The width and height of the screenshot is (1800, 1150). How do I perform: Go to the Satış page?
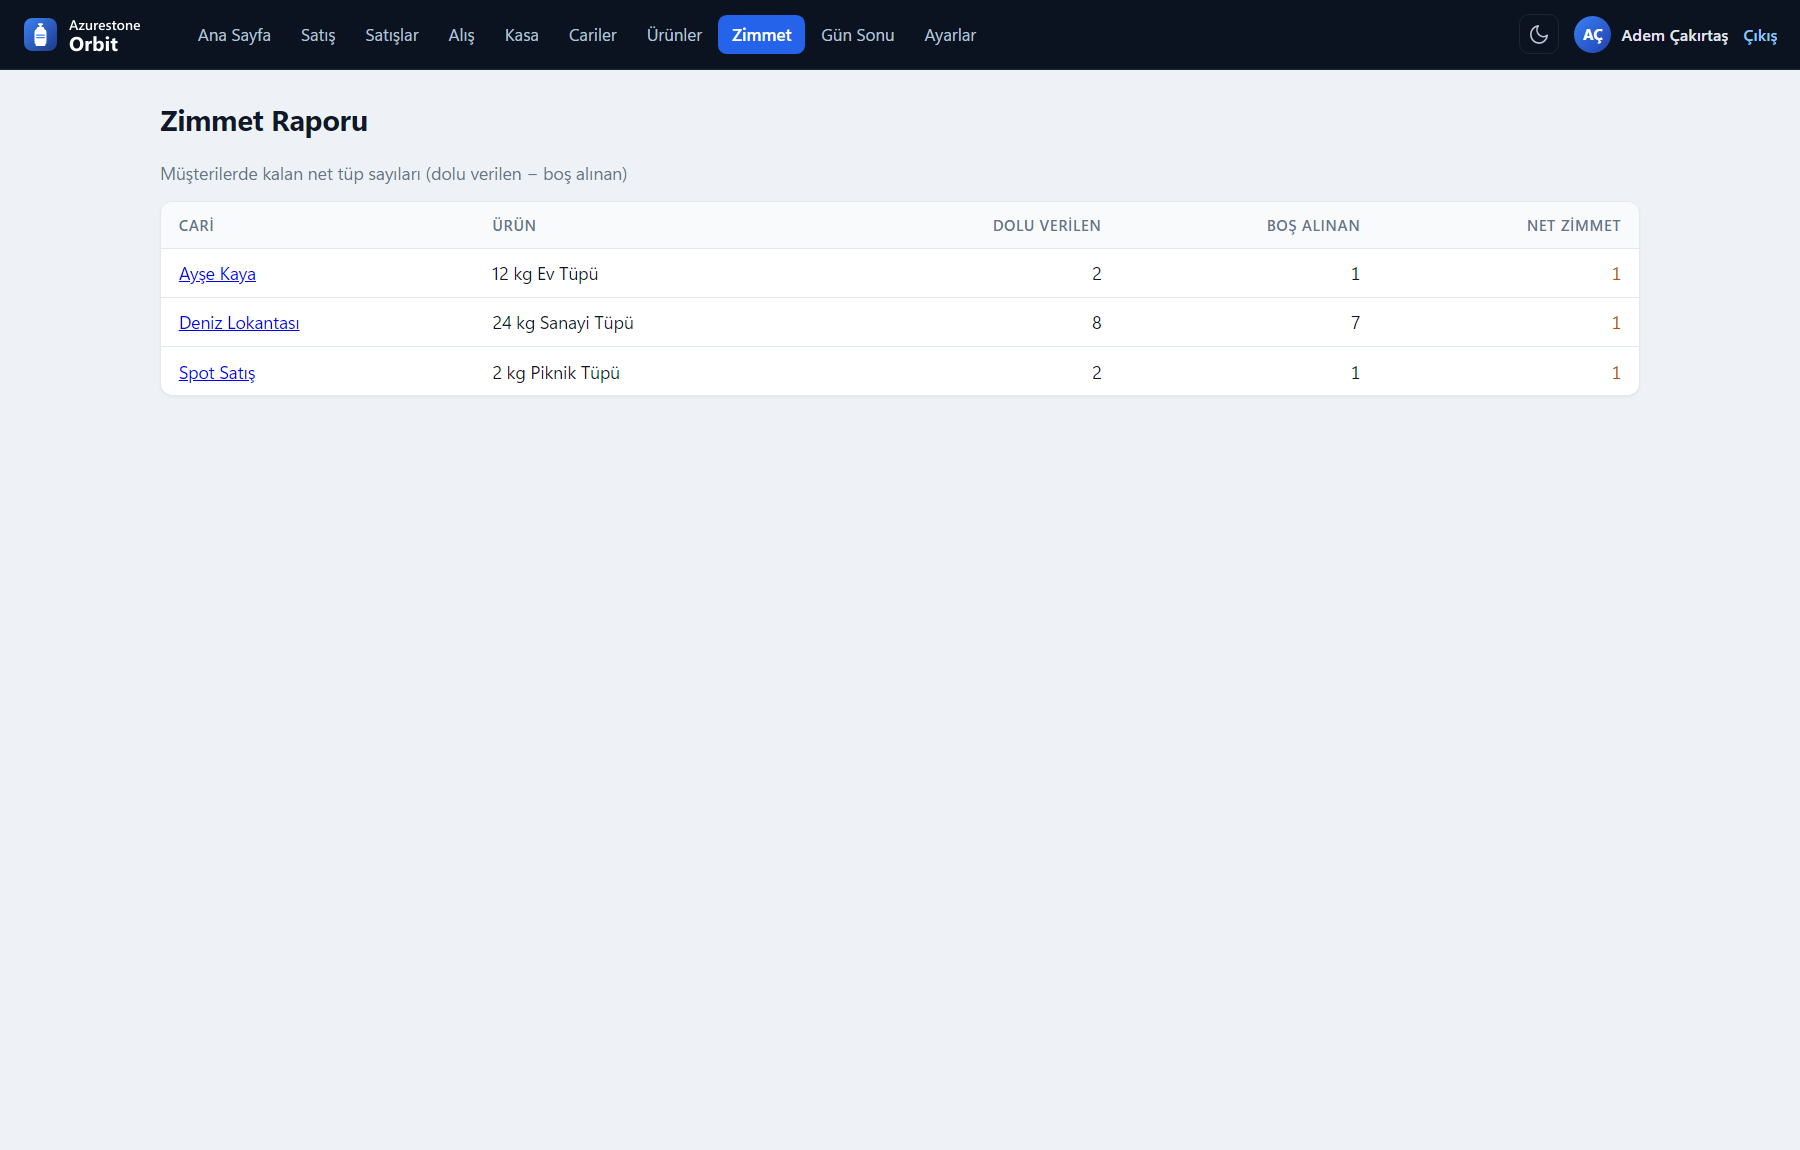click(x=318, y=35)
